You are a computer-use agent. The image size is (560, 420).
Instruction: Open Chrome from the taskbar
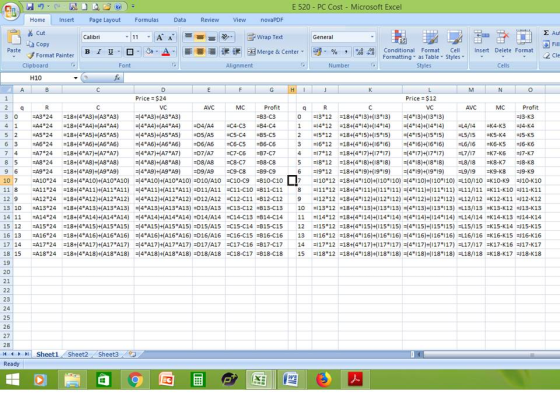pyautogui.click(x=135, y=379)
